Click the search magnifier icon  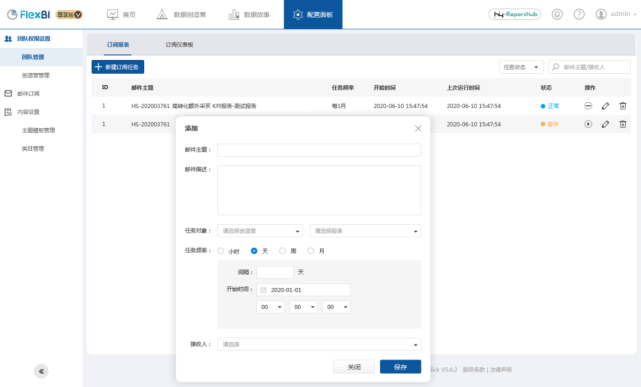click(555, 67)
